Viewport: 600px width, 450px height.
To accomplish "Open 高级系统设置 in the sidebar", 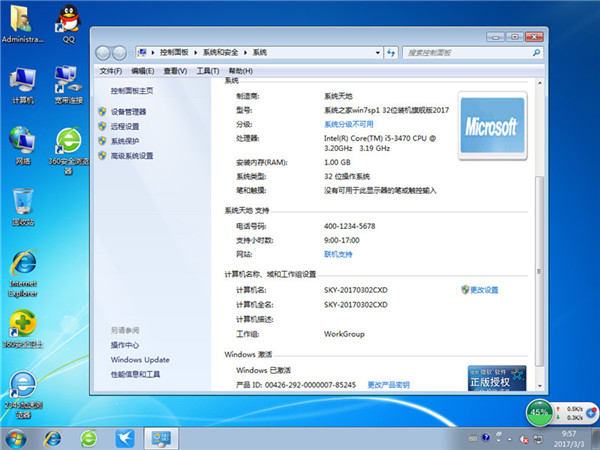I will 132,155.
